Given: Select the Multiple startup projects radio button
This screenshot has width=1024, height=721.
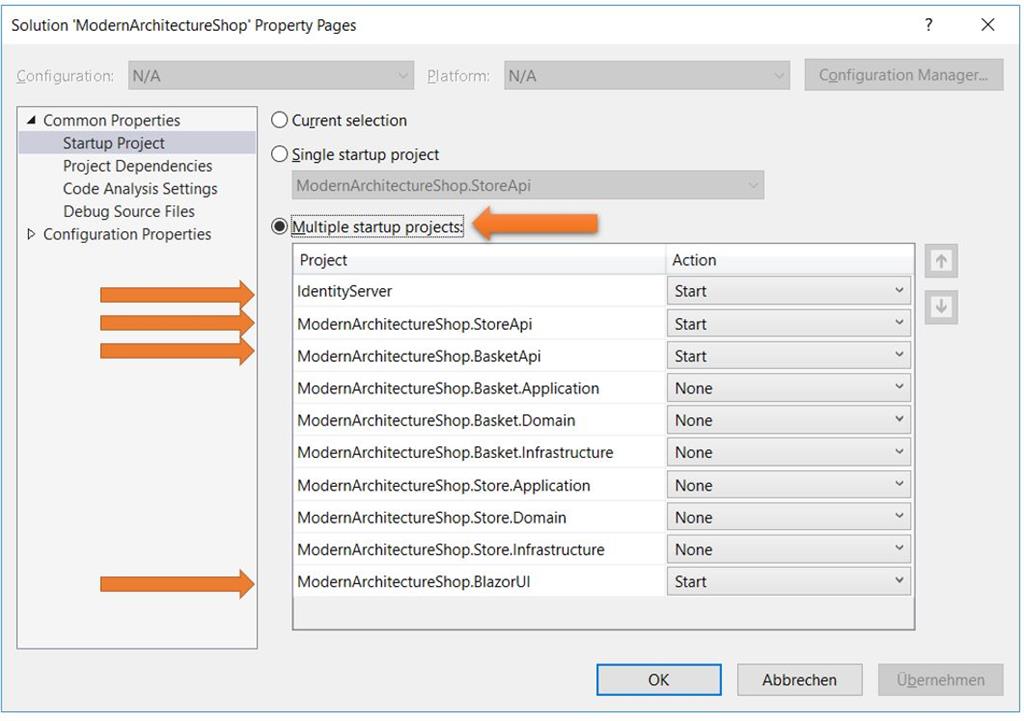Looking at the screenshot, I should pyautogui.click(x=280, y=227).
